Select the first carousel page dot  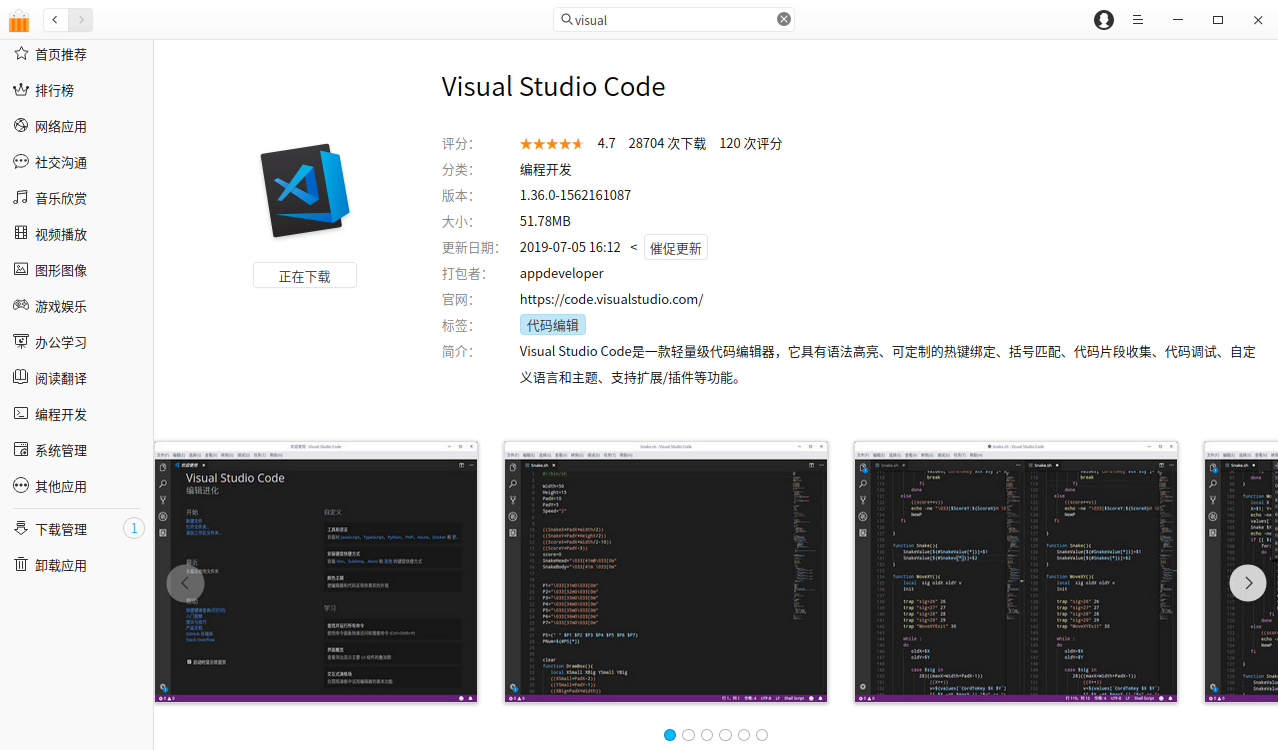670,735
